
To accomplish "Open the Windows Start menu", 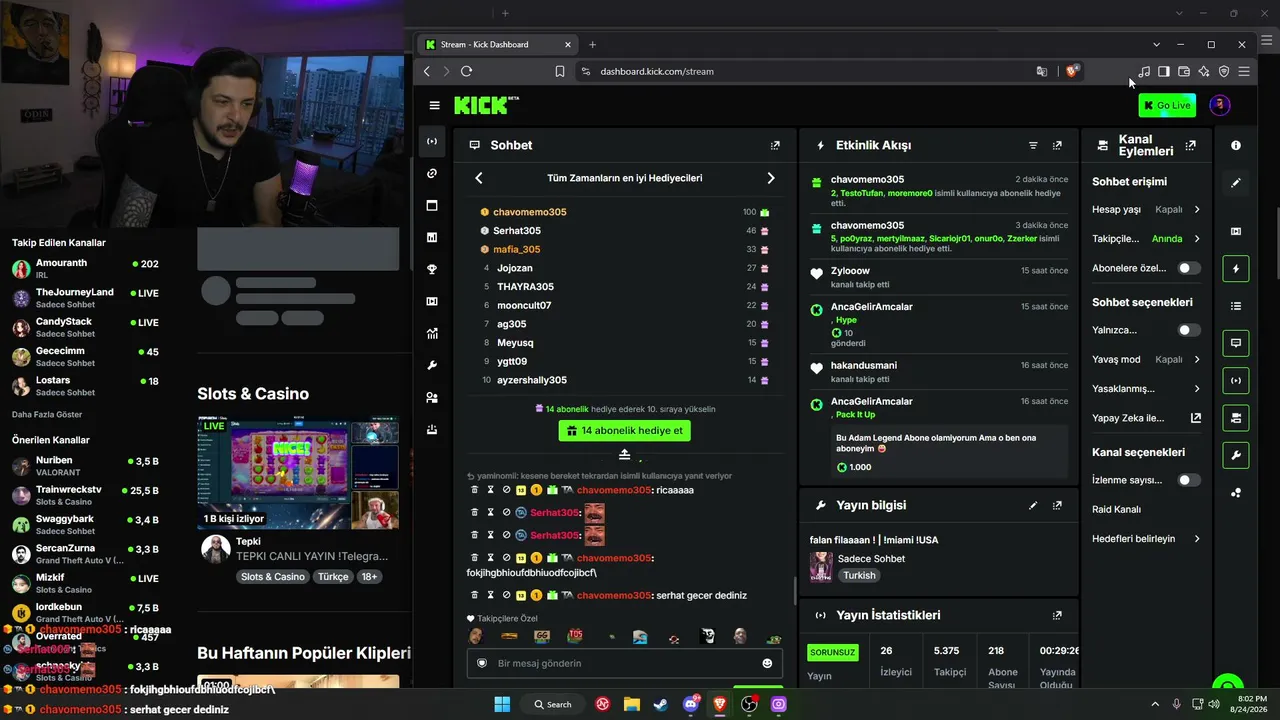I will pyautogui.click(x=502, y=704).
